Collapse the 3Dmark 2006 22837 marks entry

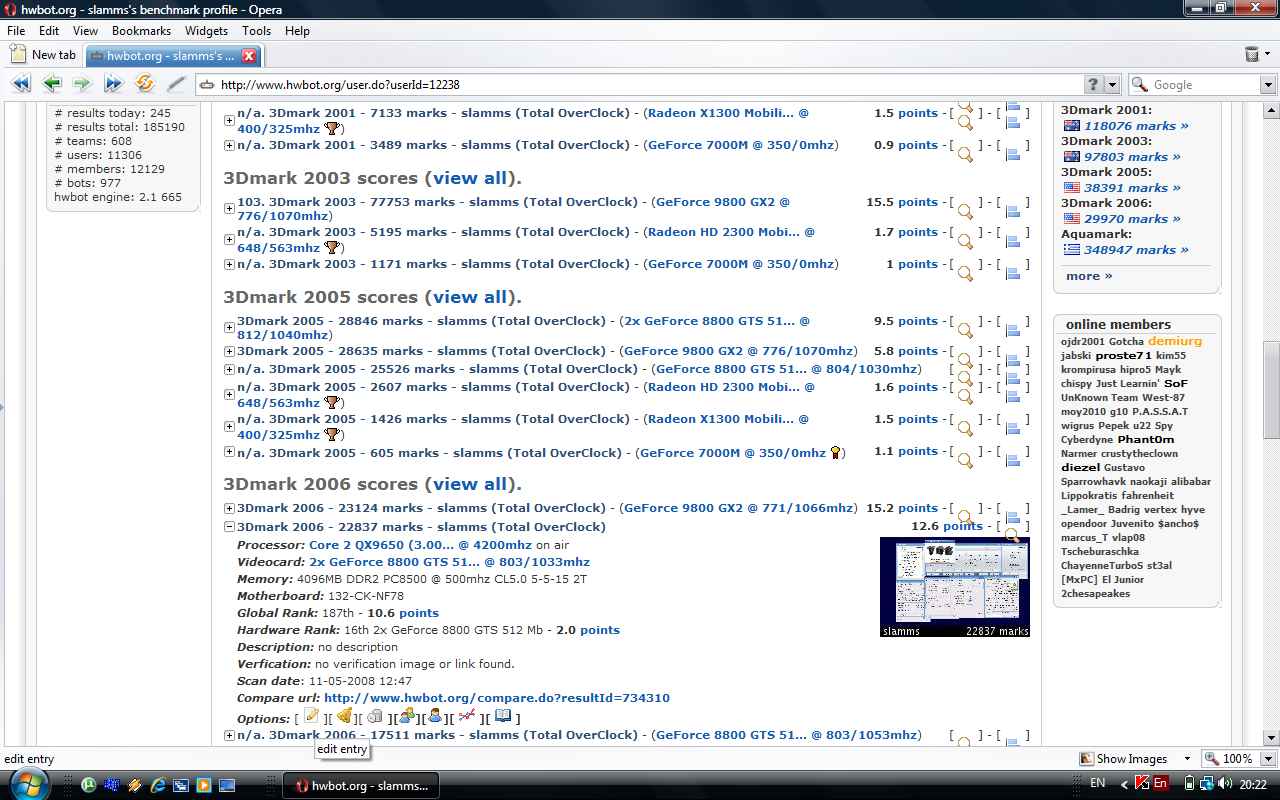tap(229, 527)
